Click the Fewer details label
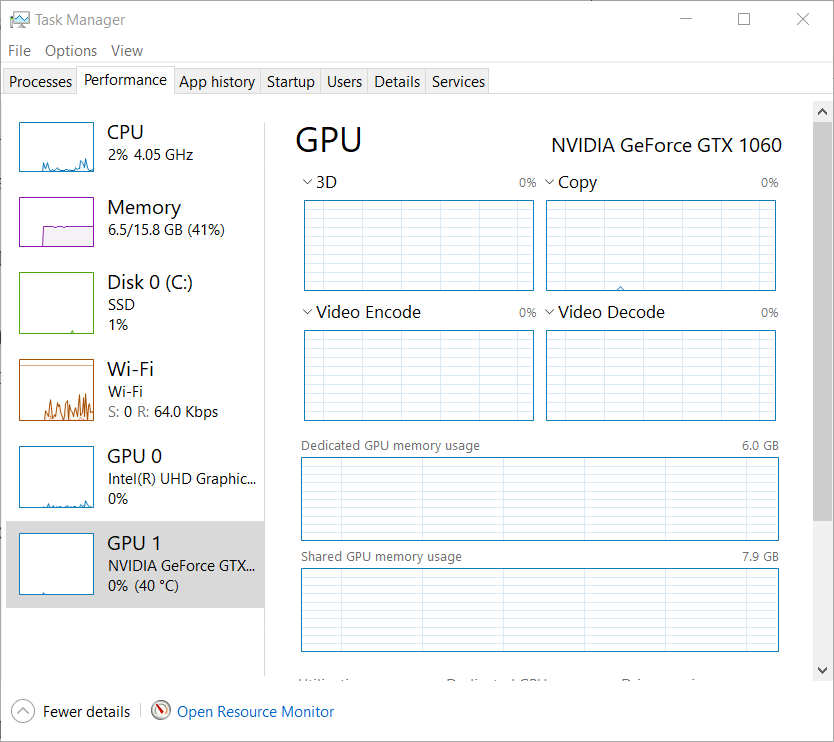834x742 pixels. pyautogui.click(x=86, y=712)
